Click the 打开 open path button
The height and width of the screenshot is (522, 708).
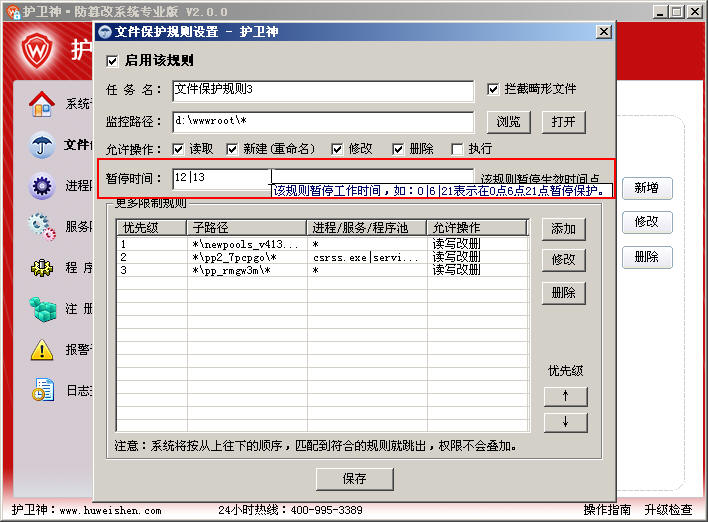click(x=564, y=122)
